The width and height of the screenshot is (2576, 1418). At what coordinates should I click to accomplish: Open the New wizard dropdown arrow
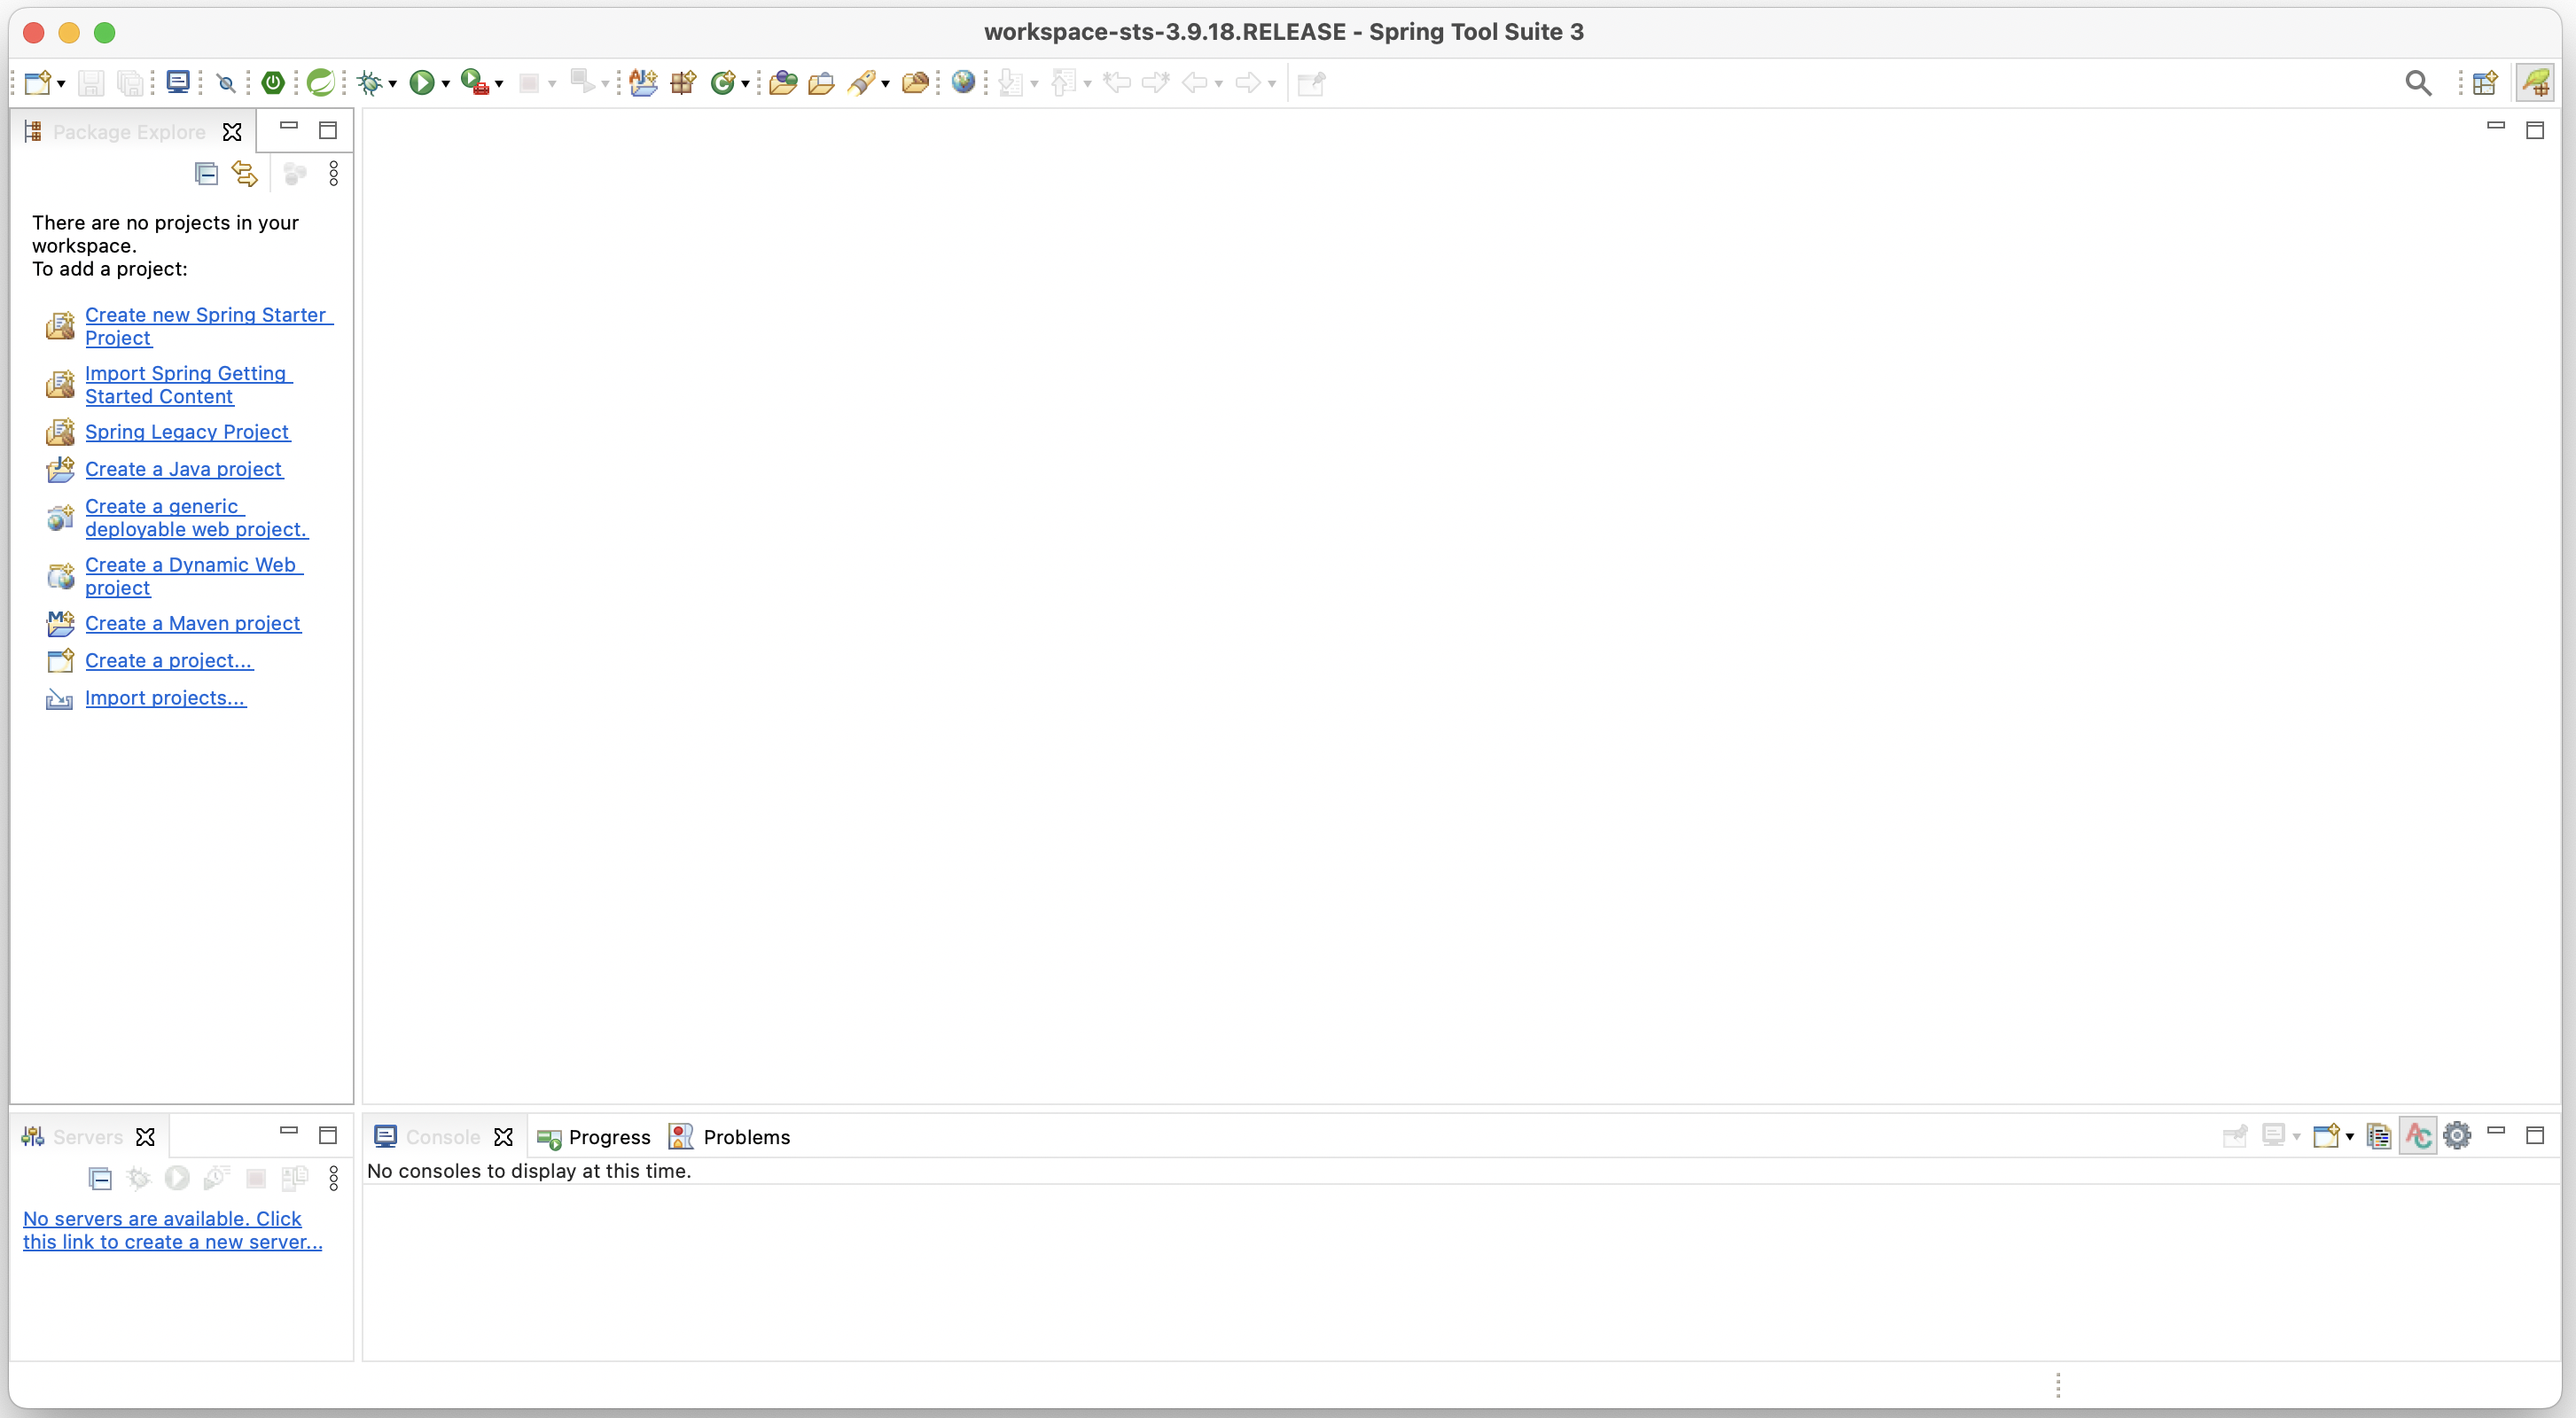(62, 84)
